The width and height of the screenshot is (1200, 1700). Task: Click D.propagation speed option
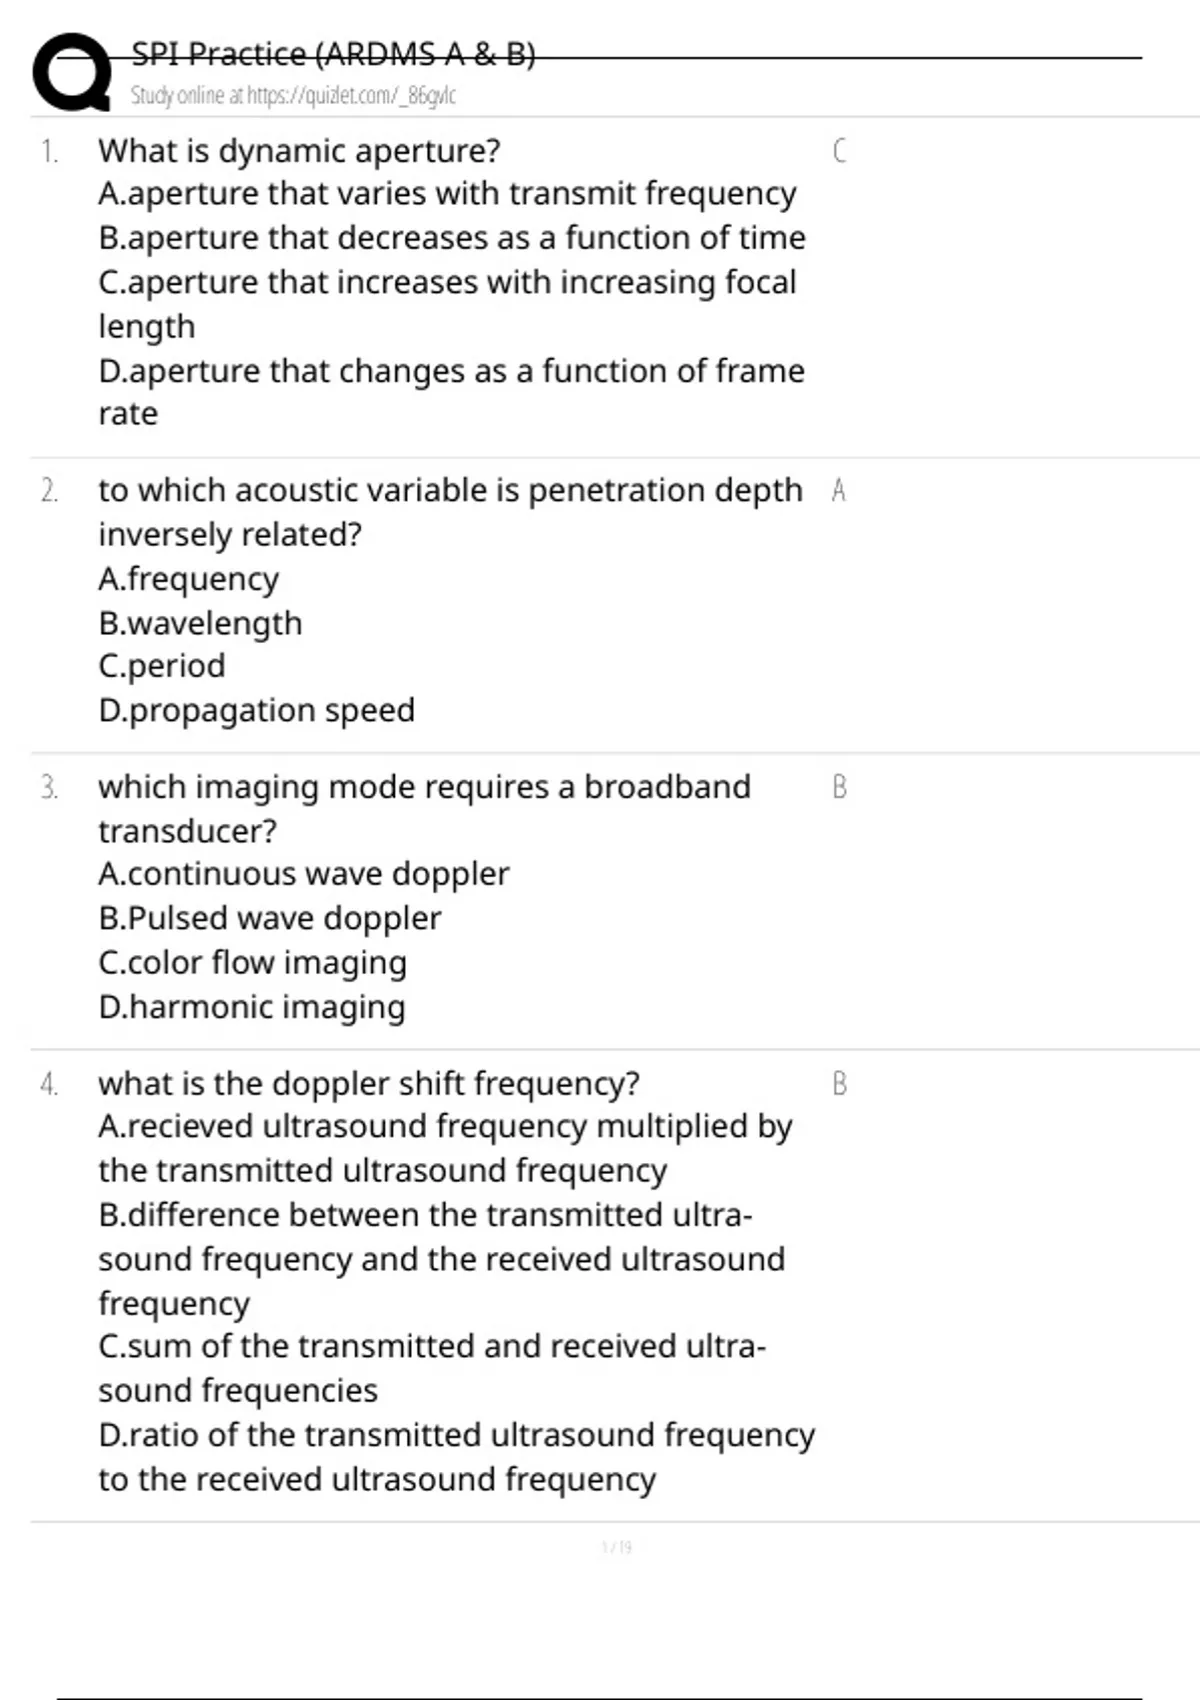256,710
